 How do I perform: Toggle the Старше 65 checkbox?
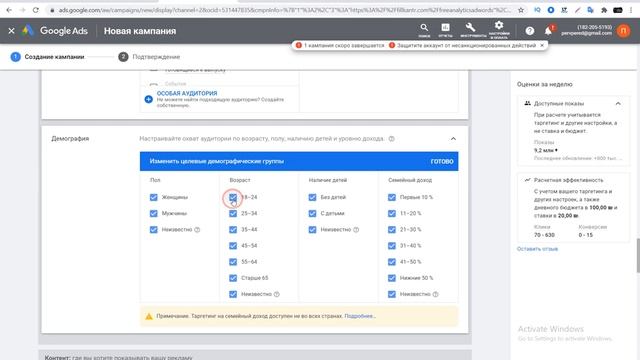tap(233, 278)
